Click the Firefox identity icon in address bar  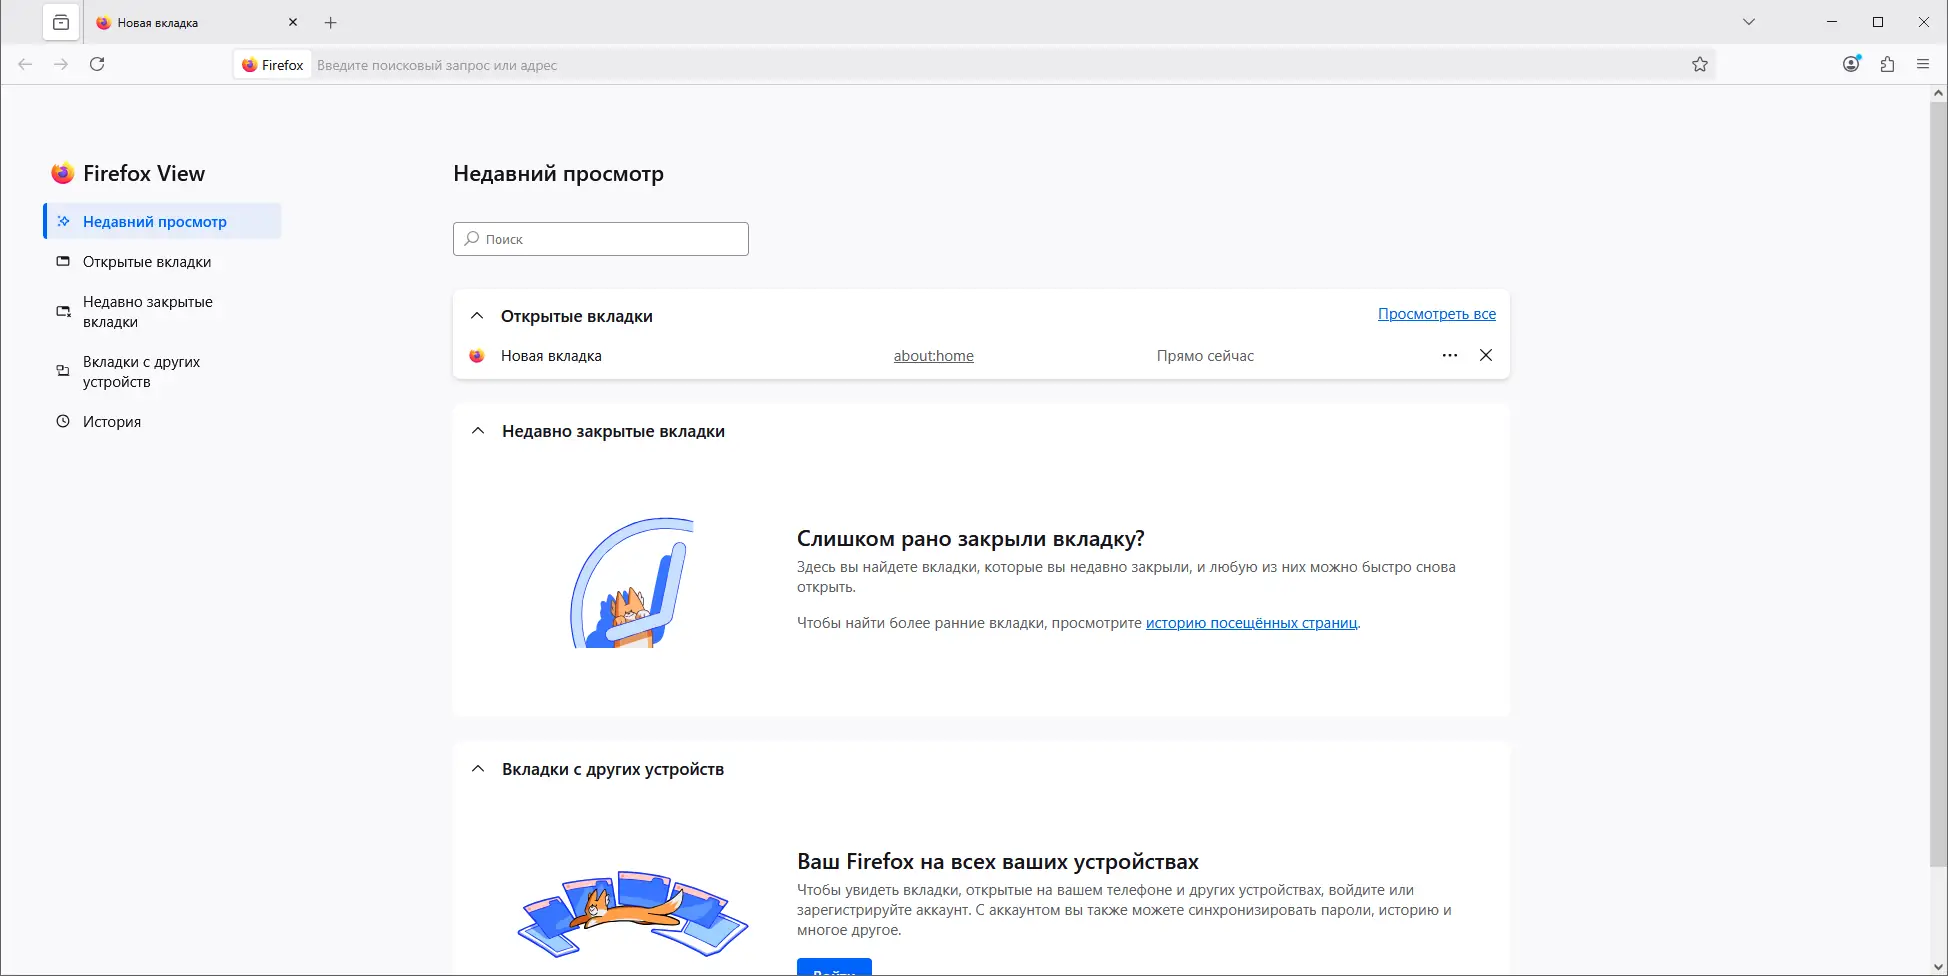point(273,65)
